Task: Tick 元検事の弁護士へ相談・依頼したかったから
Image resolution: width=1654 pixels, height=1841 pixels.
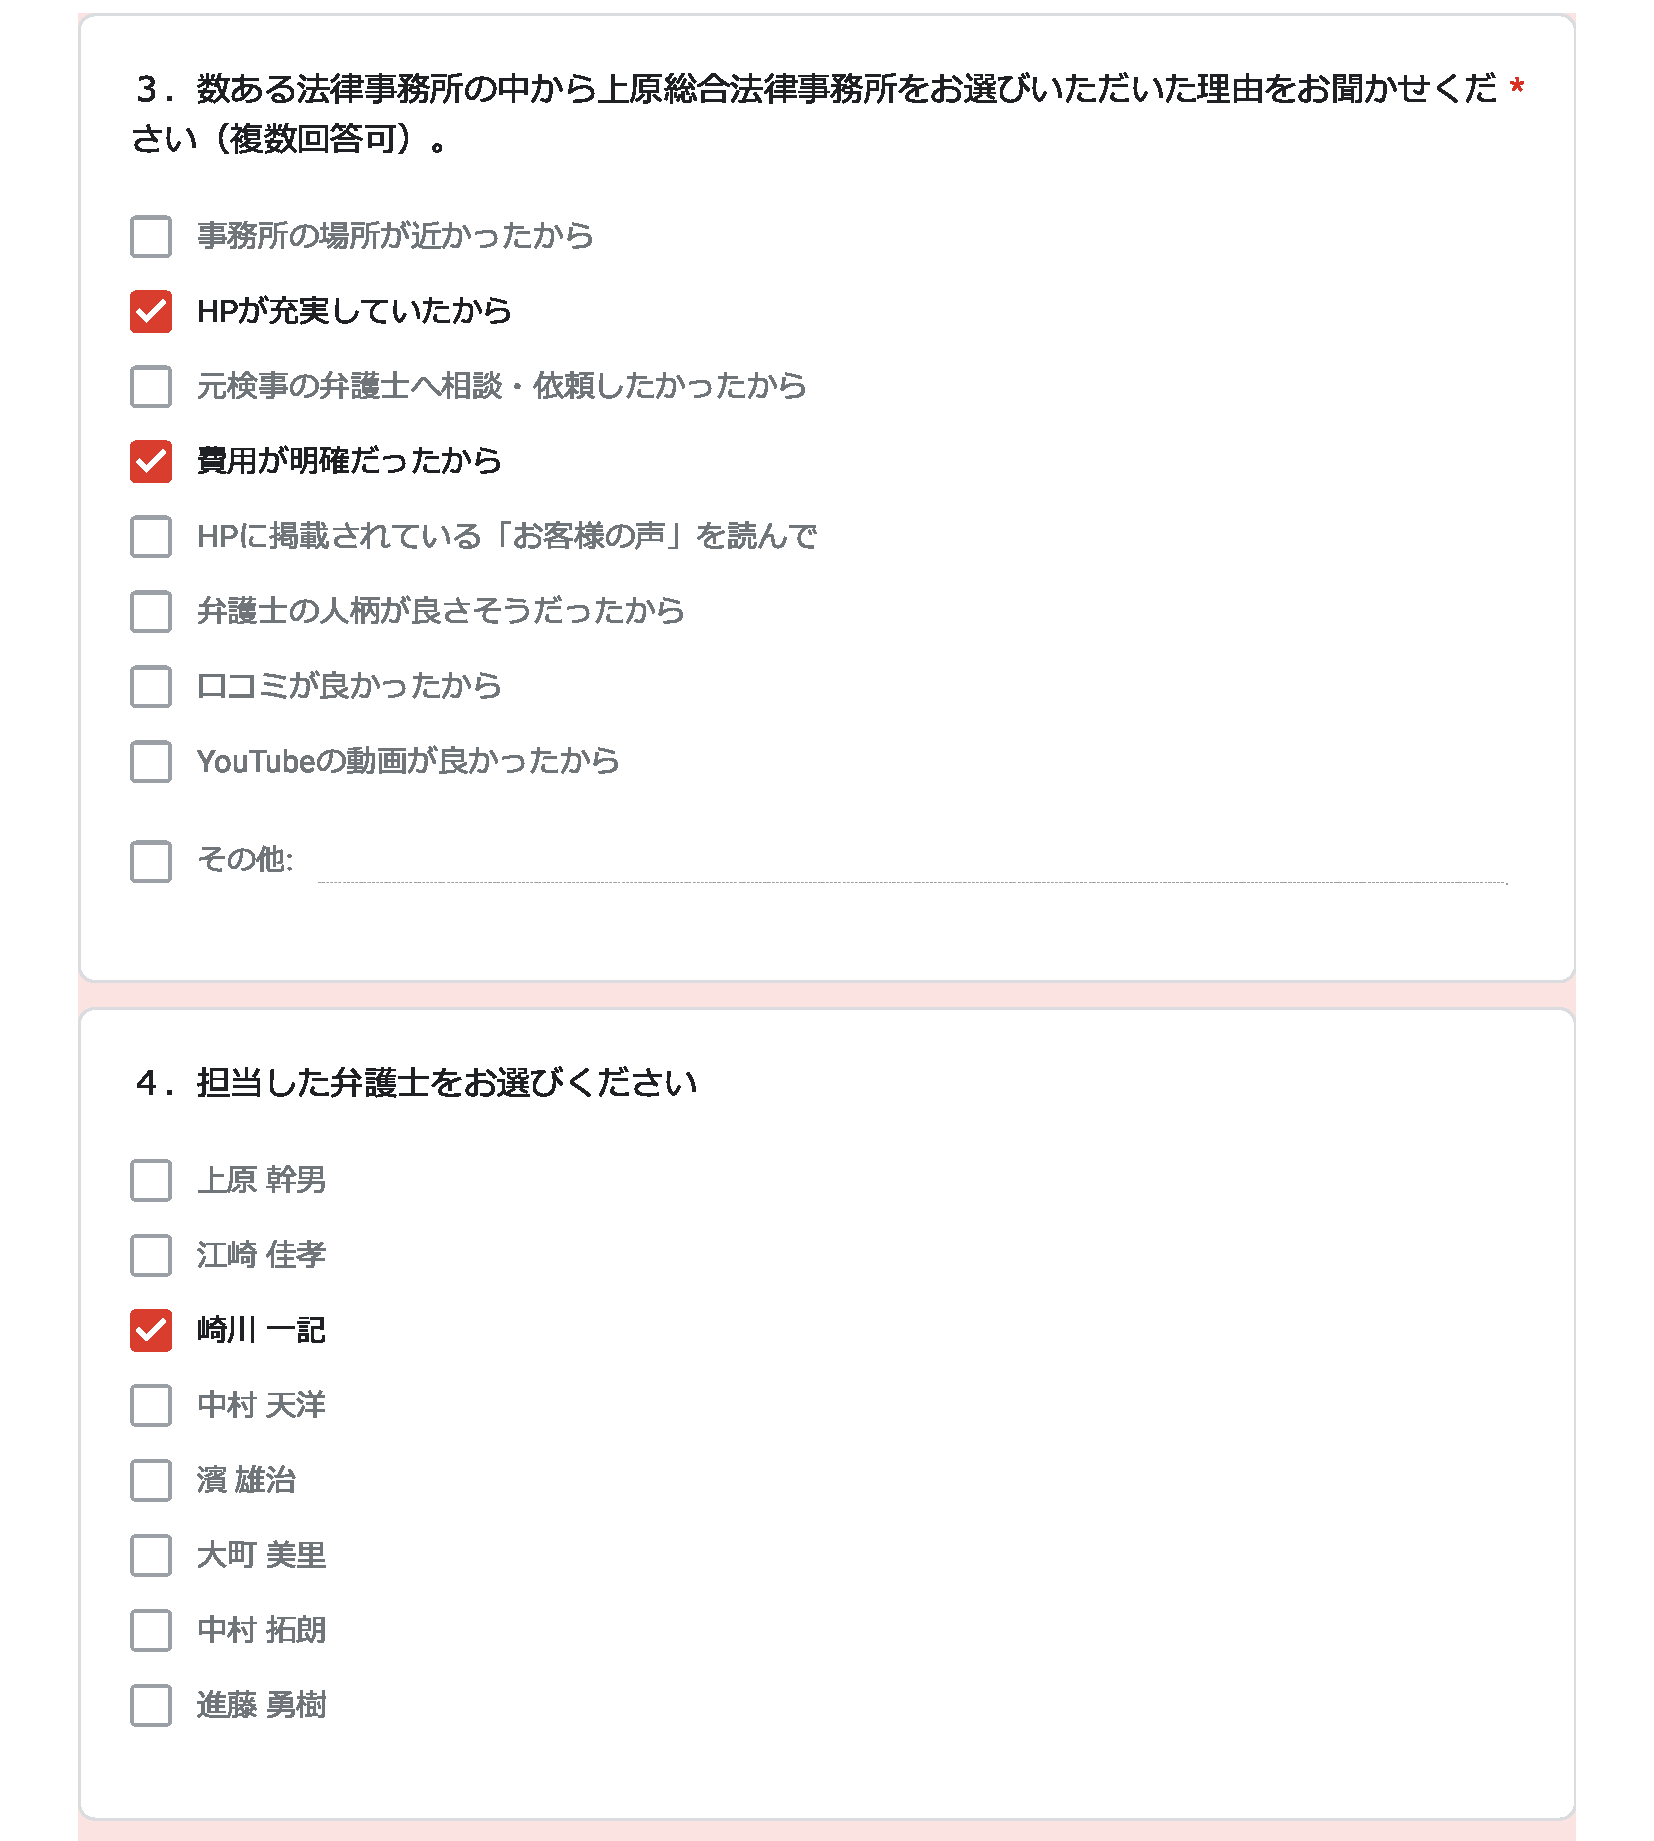Action: click(x=151, y=387)
